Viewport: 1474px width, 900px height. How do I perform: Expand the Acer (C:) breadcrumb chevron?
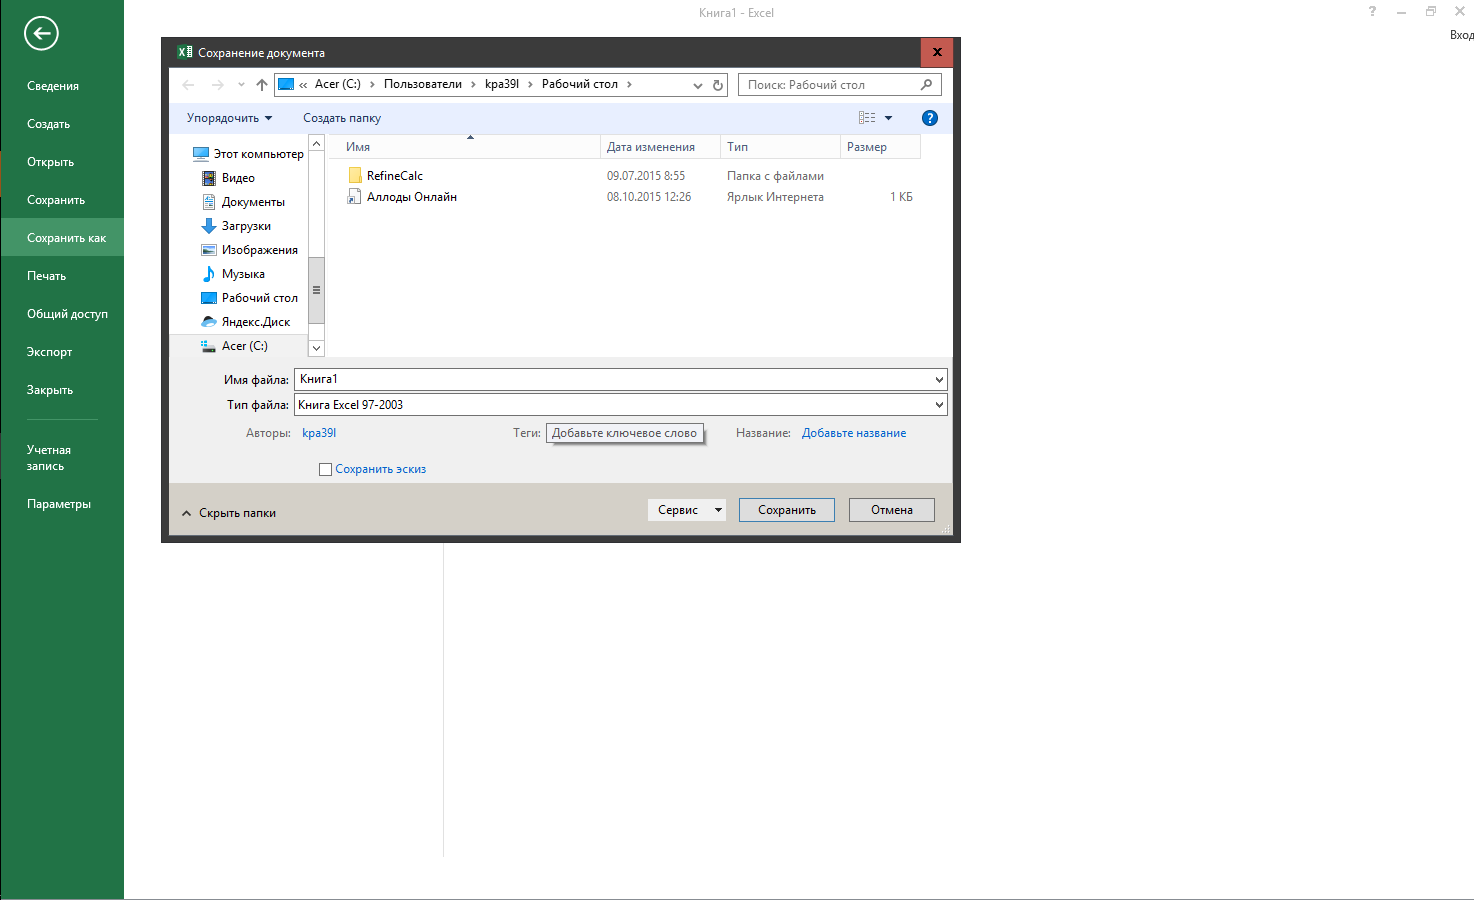tap(372, 85)
